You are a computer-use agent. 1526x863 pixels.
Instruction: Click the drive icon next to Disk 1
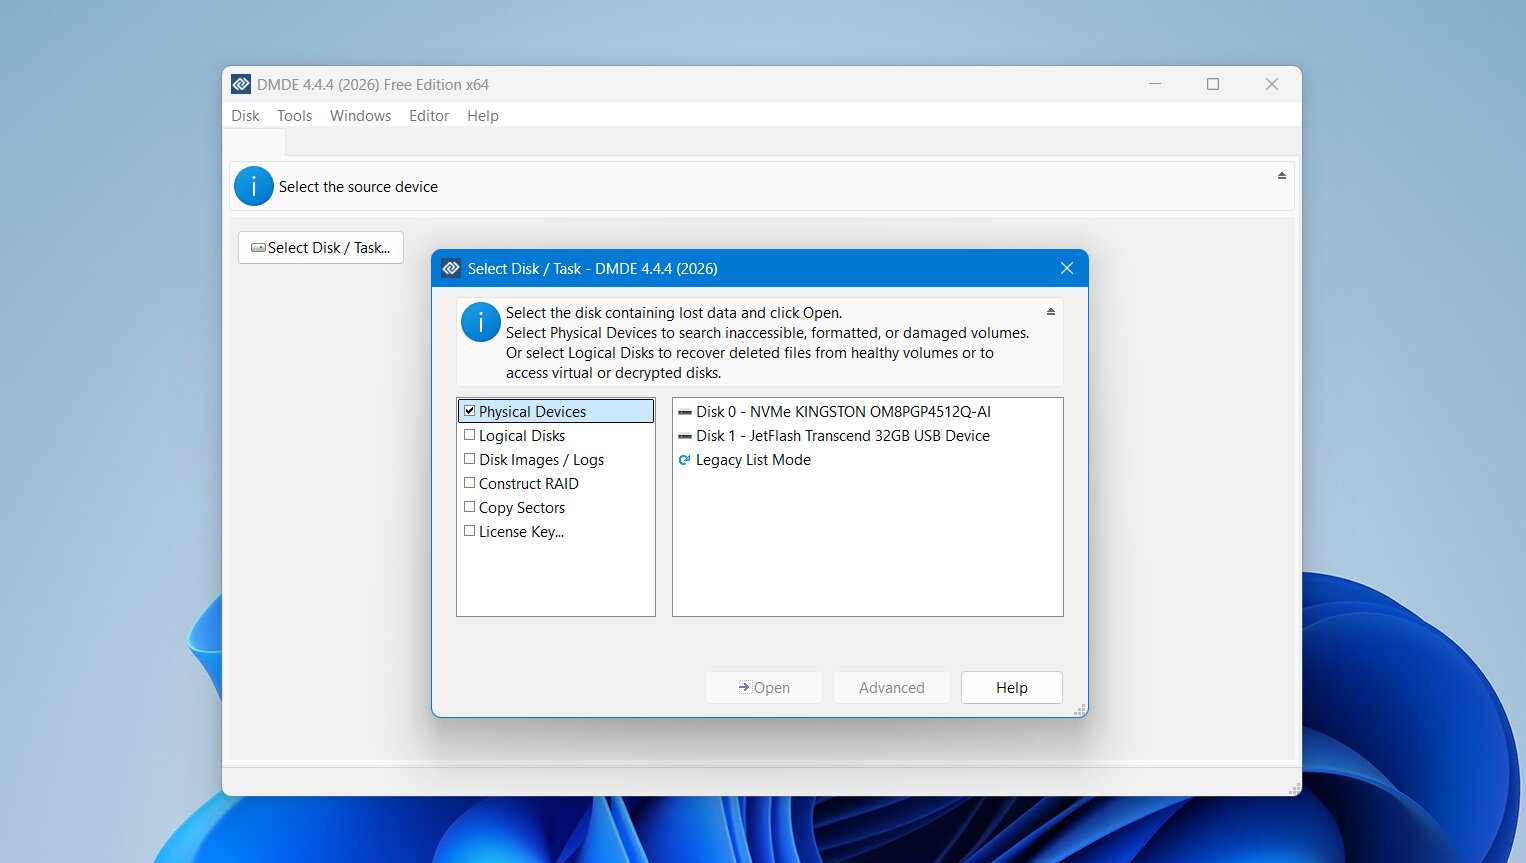(685, 436)
